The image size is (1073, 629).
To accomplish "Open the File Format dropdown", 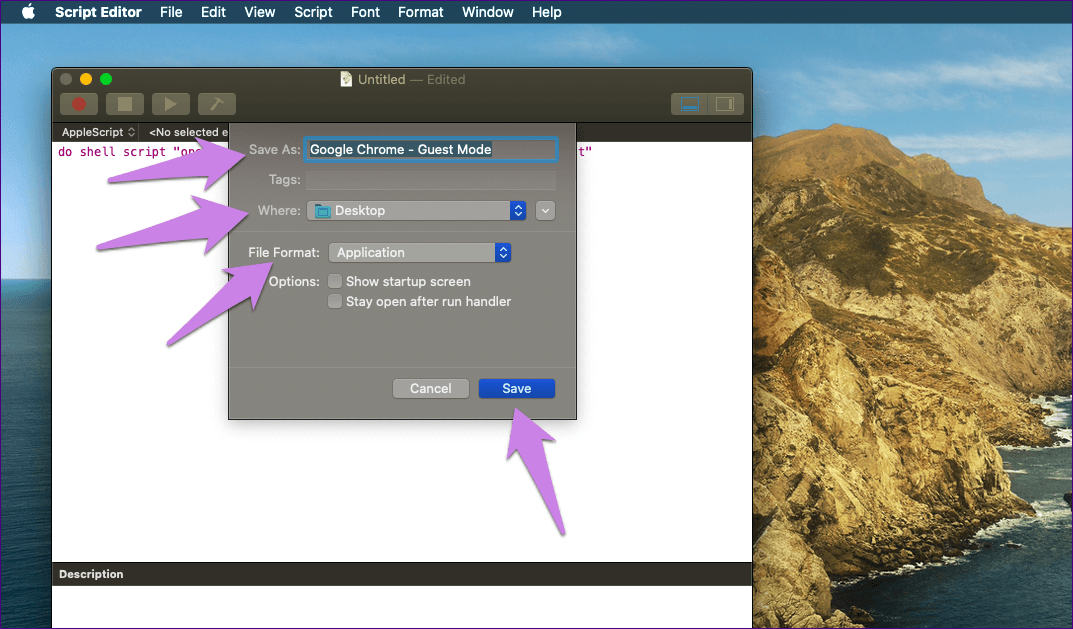I will click(x=419, y=253).
